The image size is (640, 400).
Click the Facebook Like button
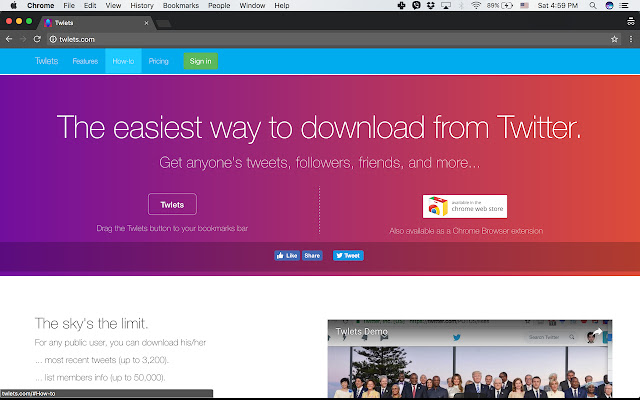point(287,256)
